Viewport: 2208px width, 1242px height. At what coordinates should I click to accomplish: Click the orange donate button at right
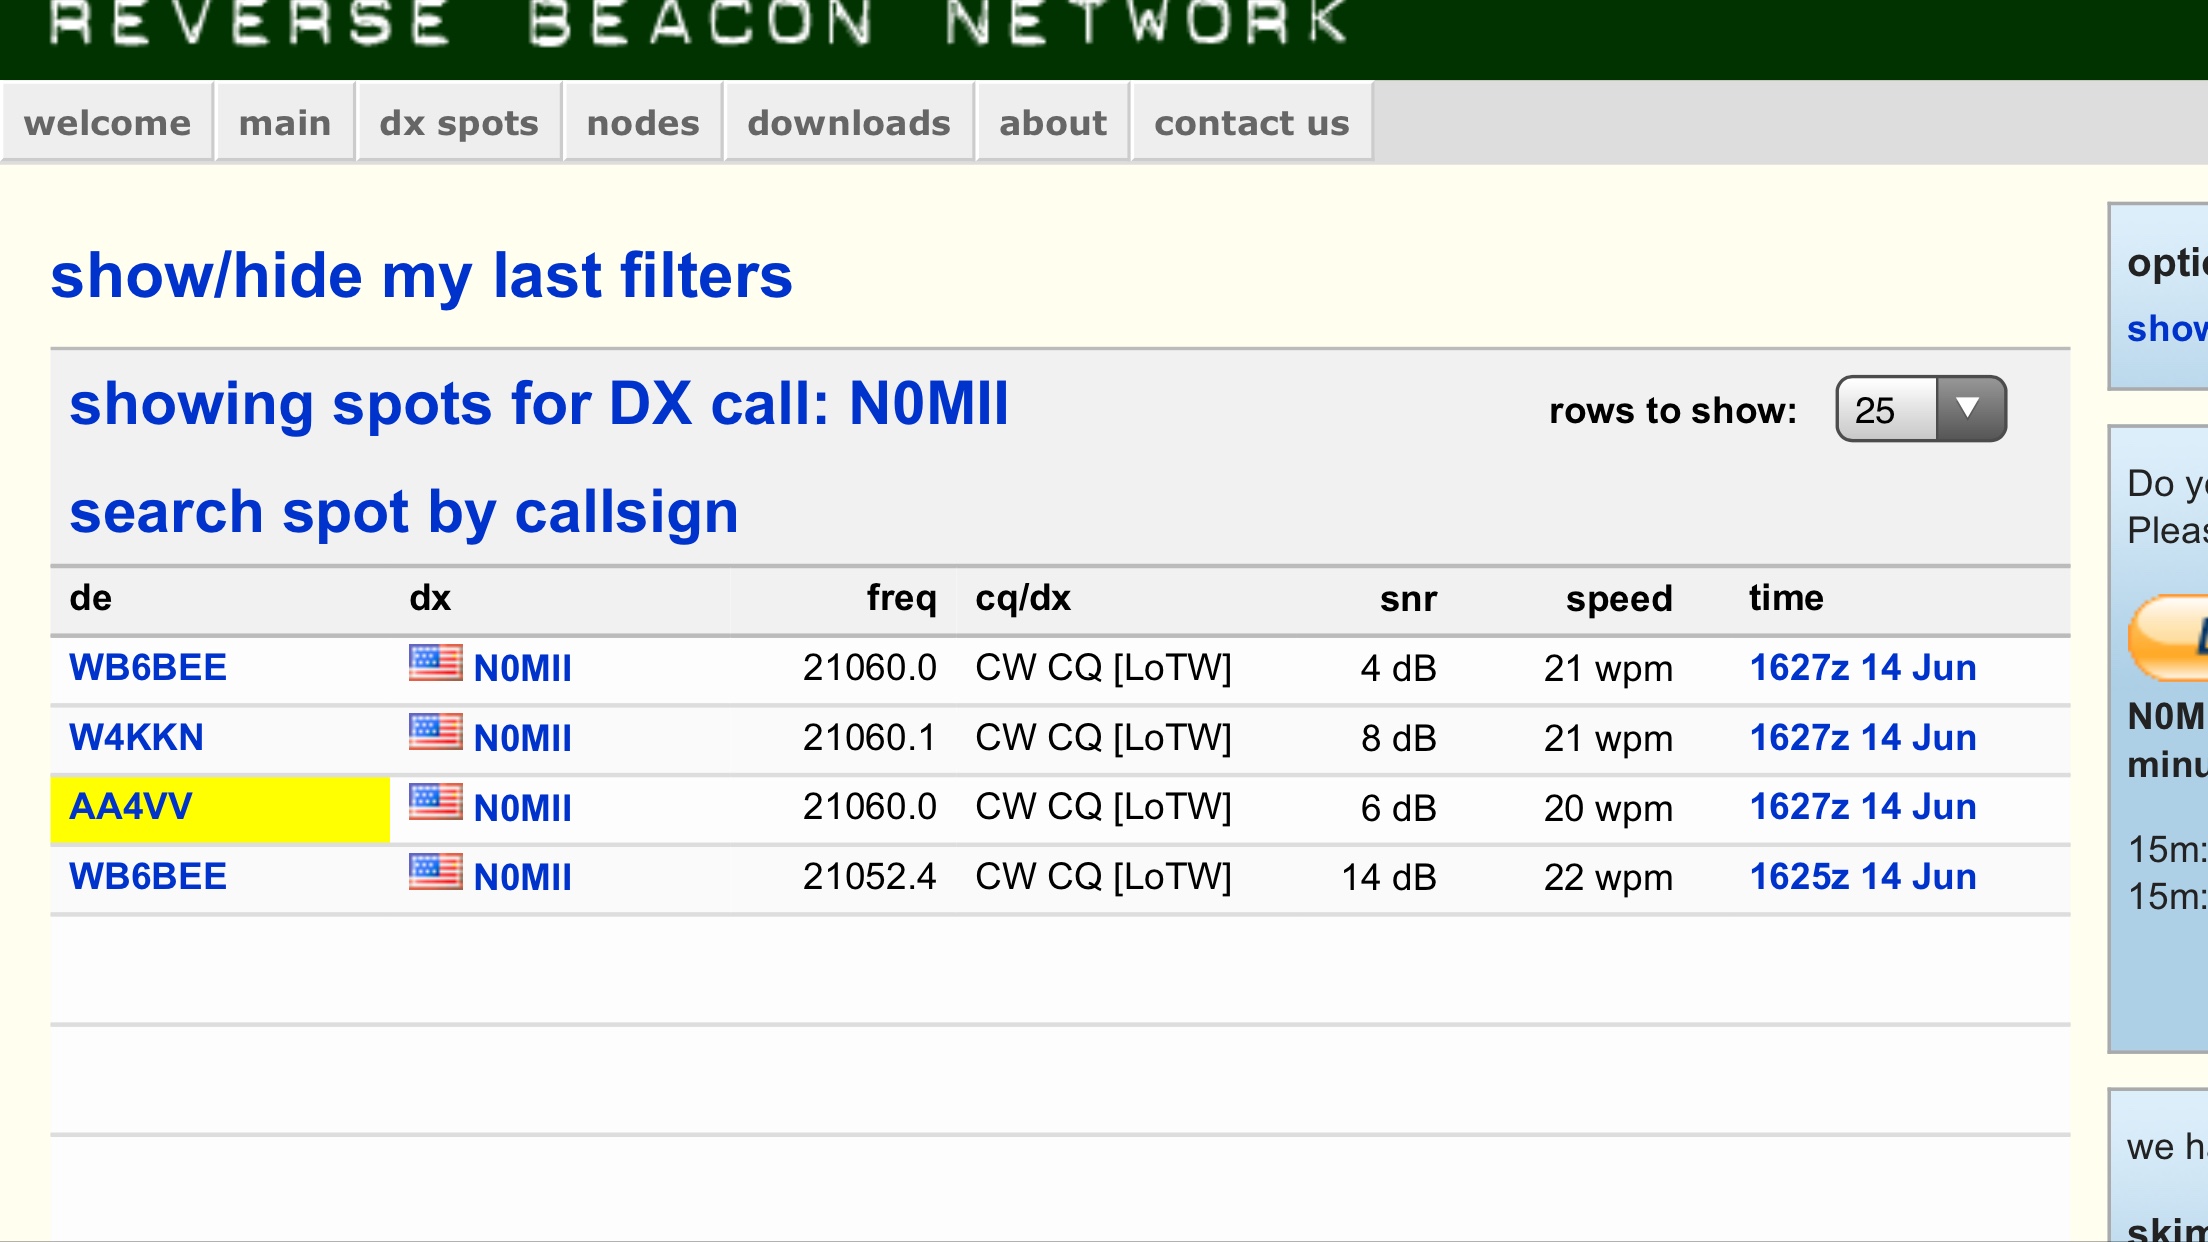[2168, 638]
